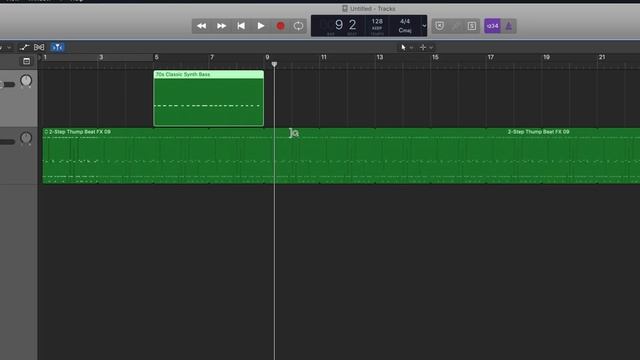Screen dimensions: 640x360
Task: Click bar 19 on the ruler
Action: tap(546, 57)
